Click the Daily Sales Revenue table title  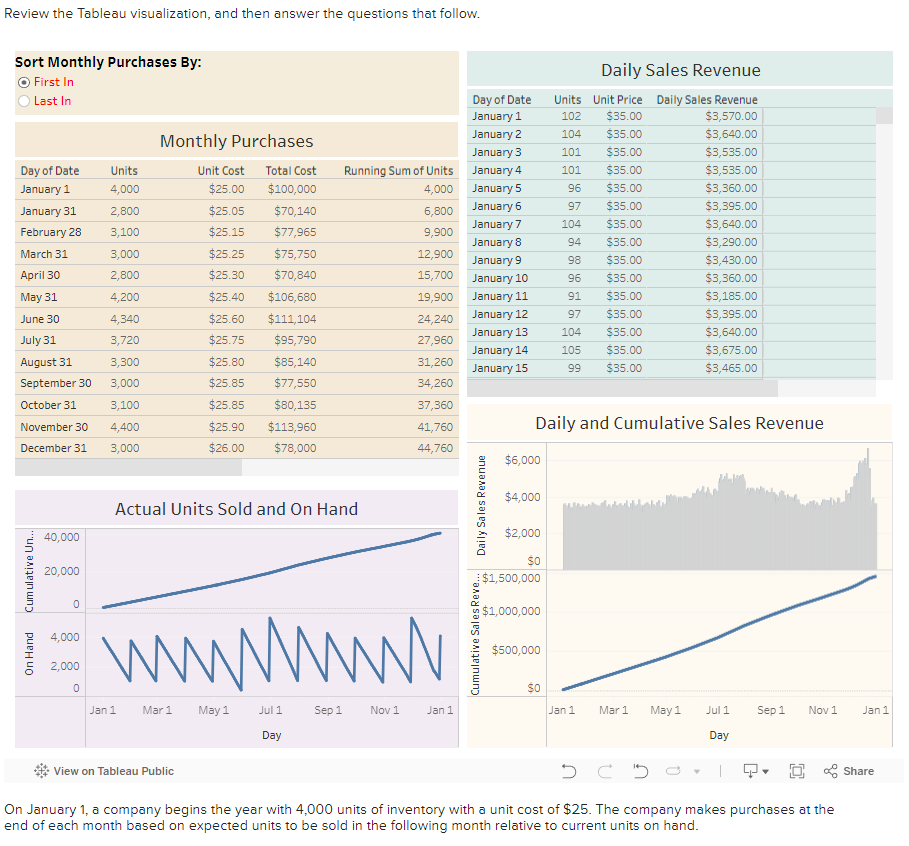[680, 69]
